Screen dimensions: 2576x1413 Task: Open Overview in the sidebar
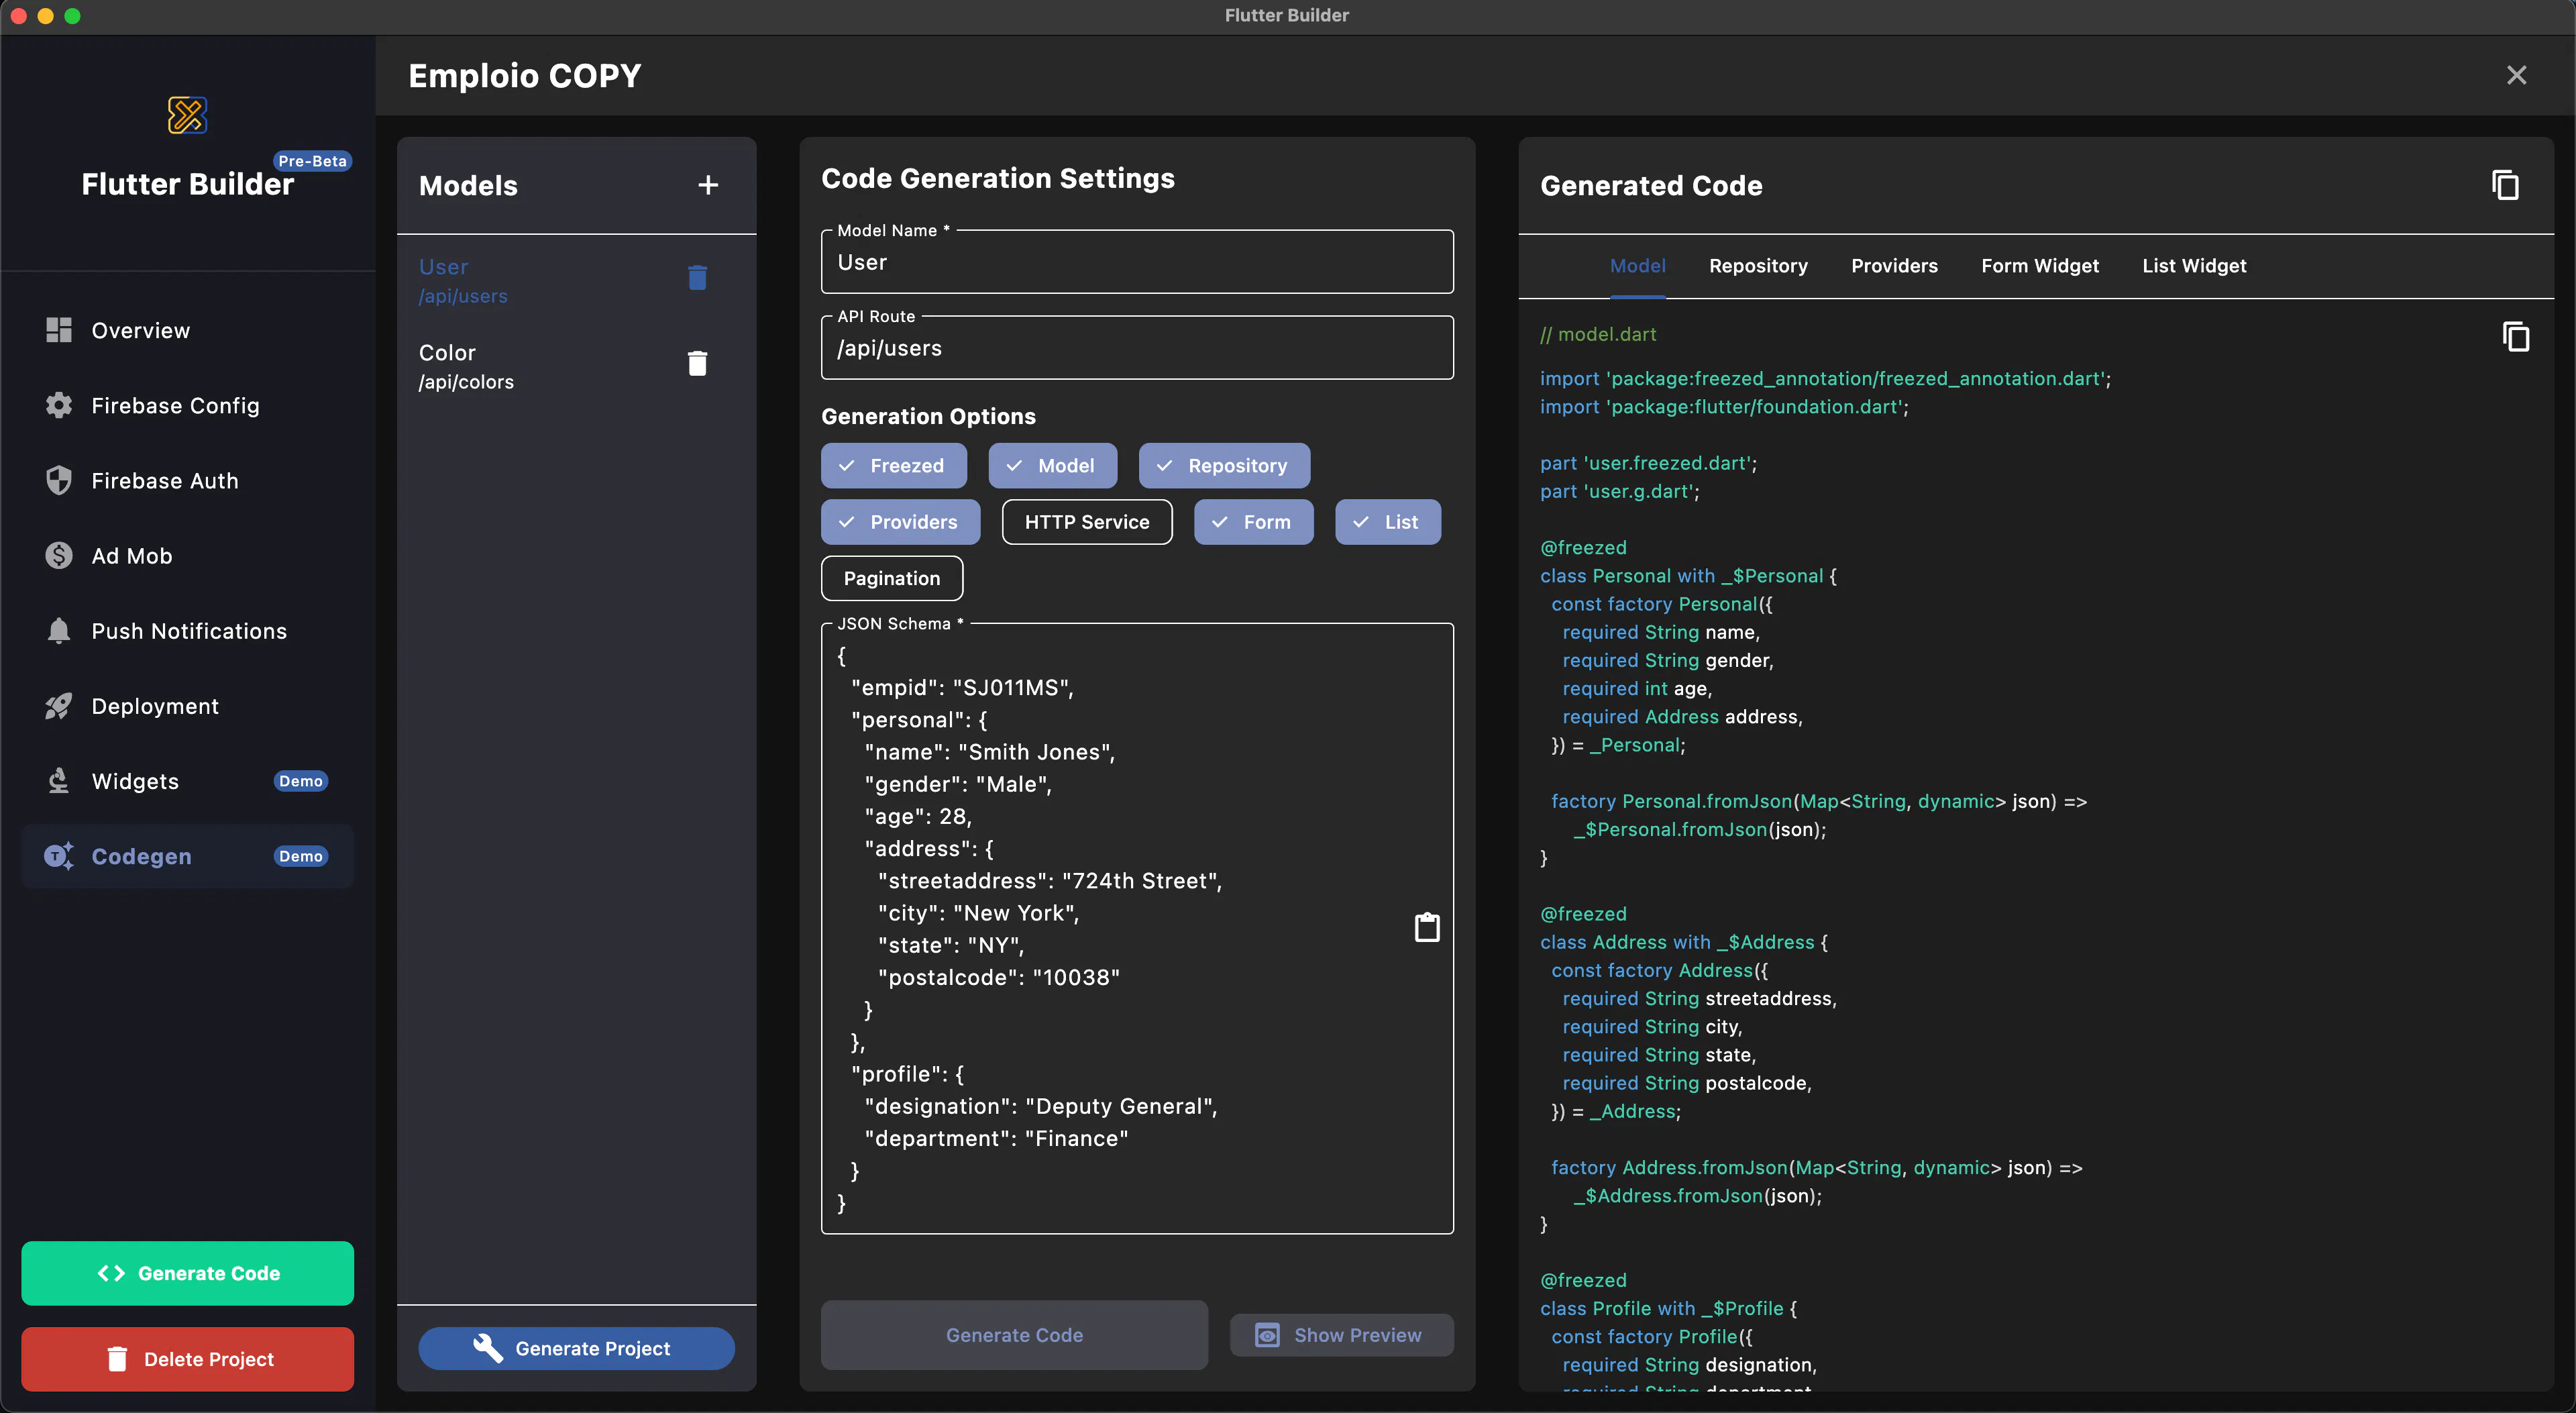188,330
